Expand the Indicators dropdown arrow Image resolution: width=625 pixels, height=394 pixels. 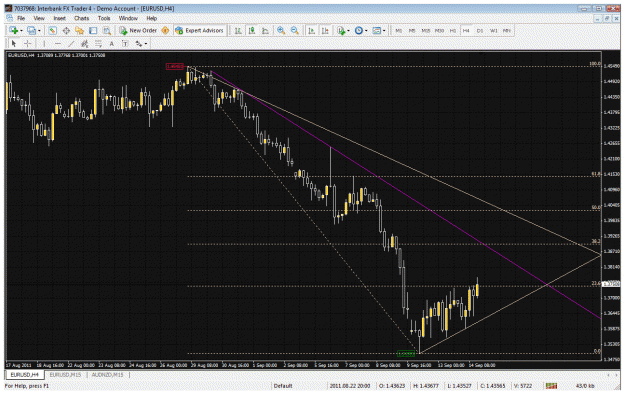click(348, 31)
